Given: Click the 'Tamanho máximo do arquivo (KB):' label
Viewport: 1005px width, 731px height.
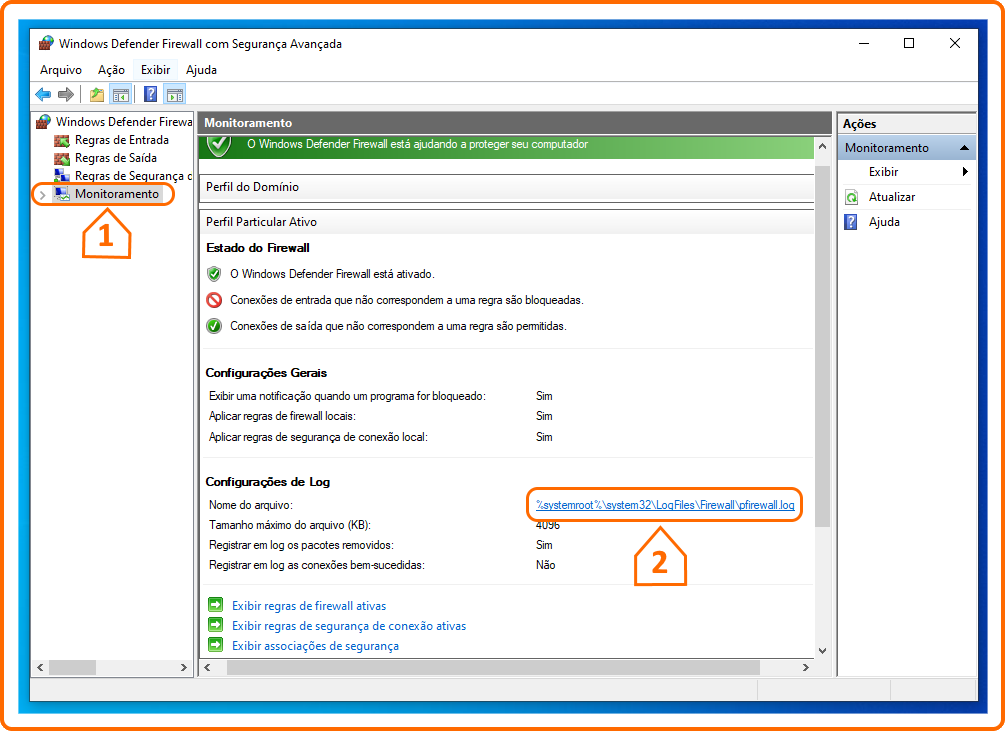Looking at the screenshot, I should (x=290, y=525).
